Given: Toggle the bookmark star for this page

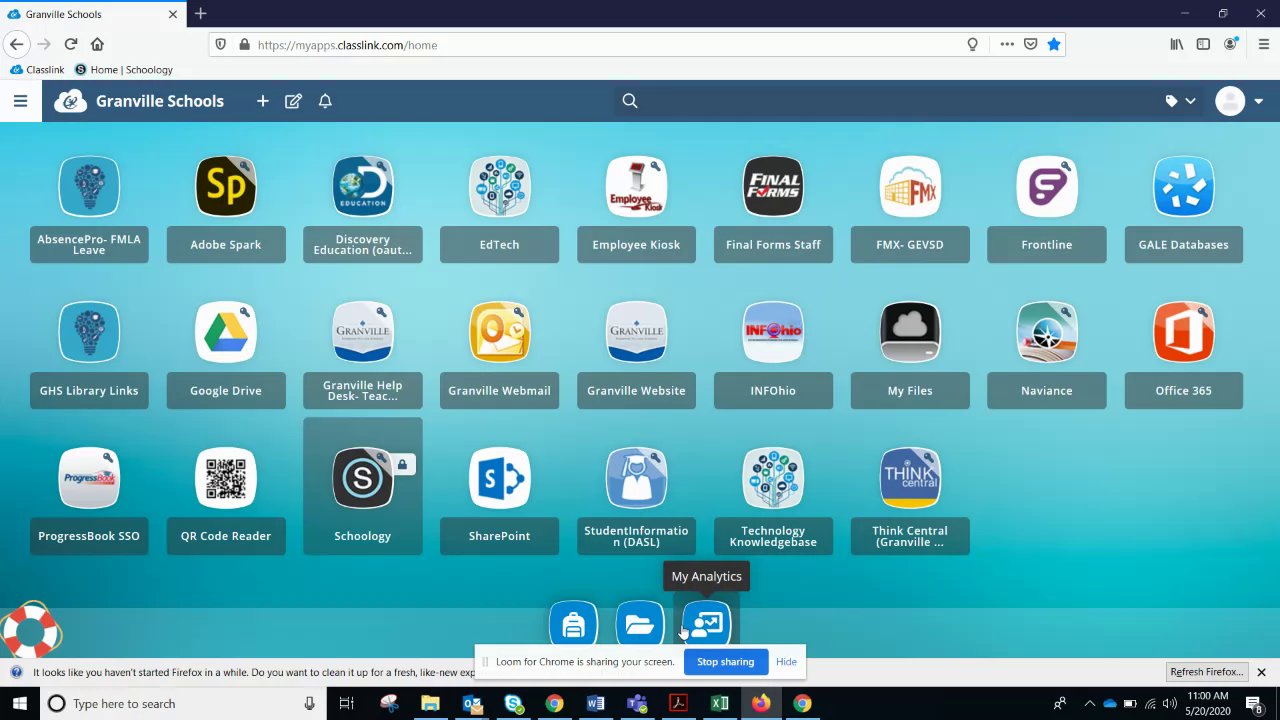Looking at the screenshot, I should point(1054,45).
